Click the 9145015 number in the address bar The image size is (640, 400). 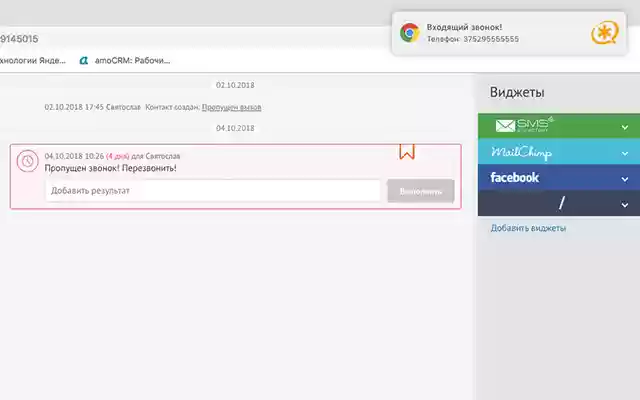tap(19, 39)
